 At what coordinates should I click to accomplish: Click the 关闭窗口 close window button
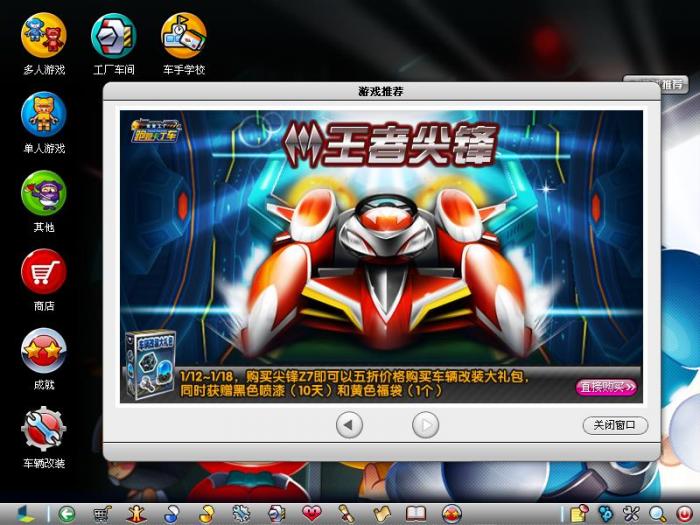click(x=615, y=425)
